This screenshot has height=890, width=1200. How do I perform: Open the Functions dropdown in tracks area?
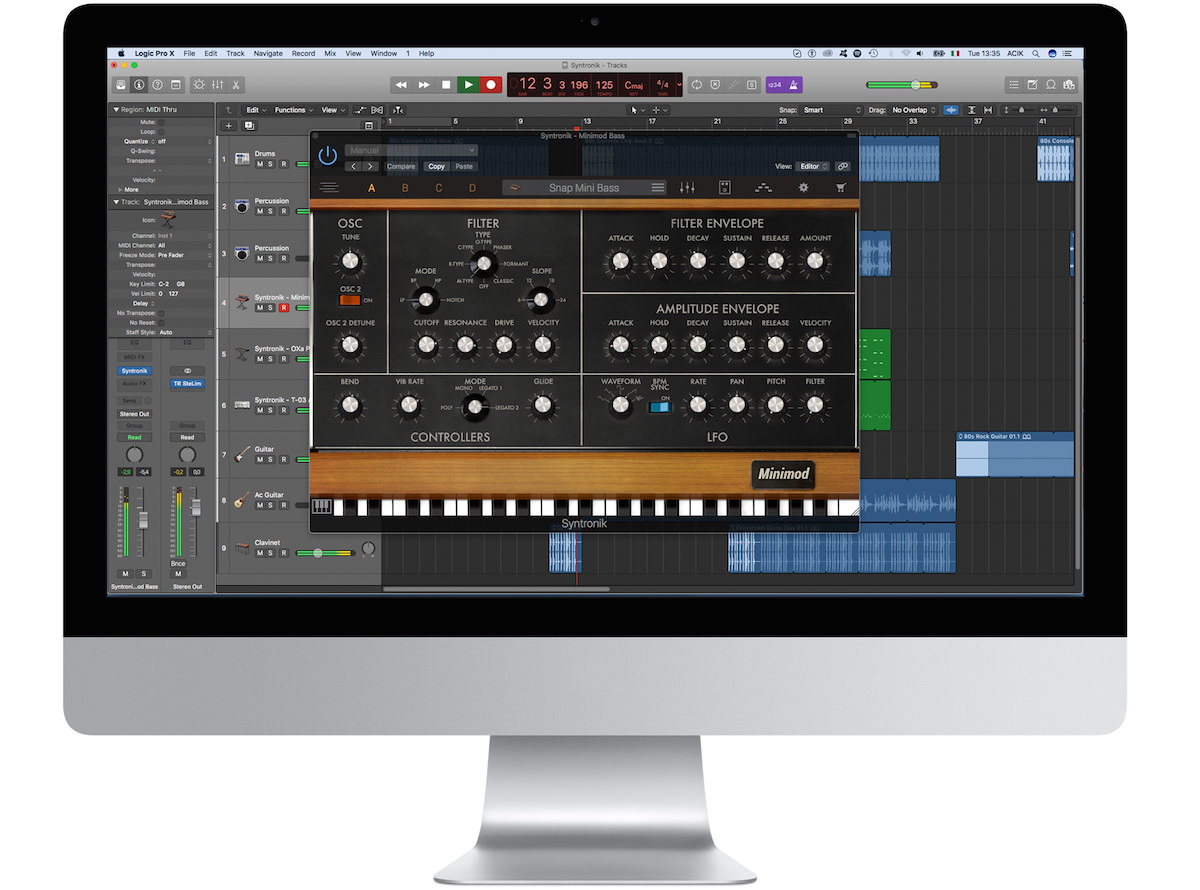pyautogui.click(x=293, y=110)
